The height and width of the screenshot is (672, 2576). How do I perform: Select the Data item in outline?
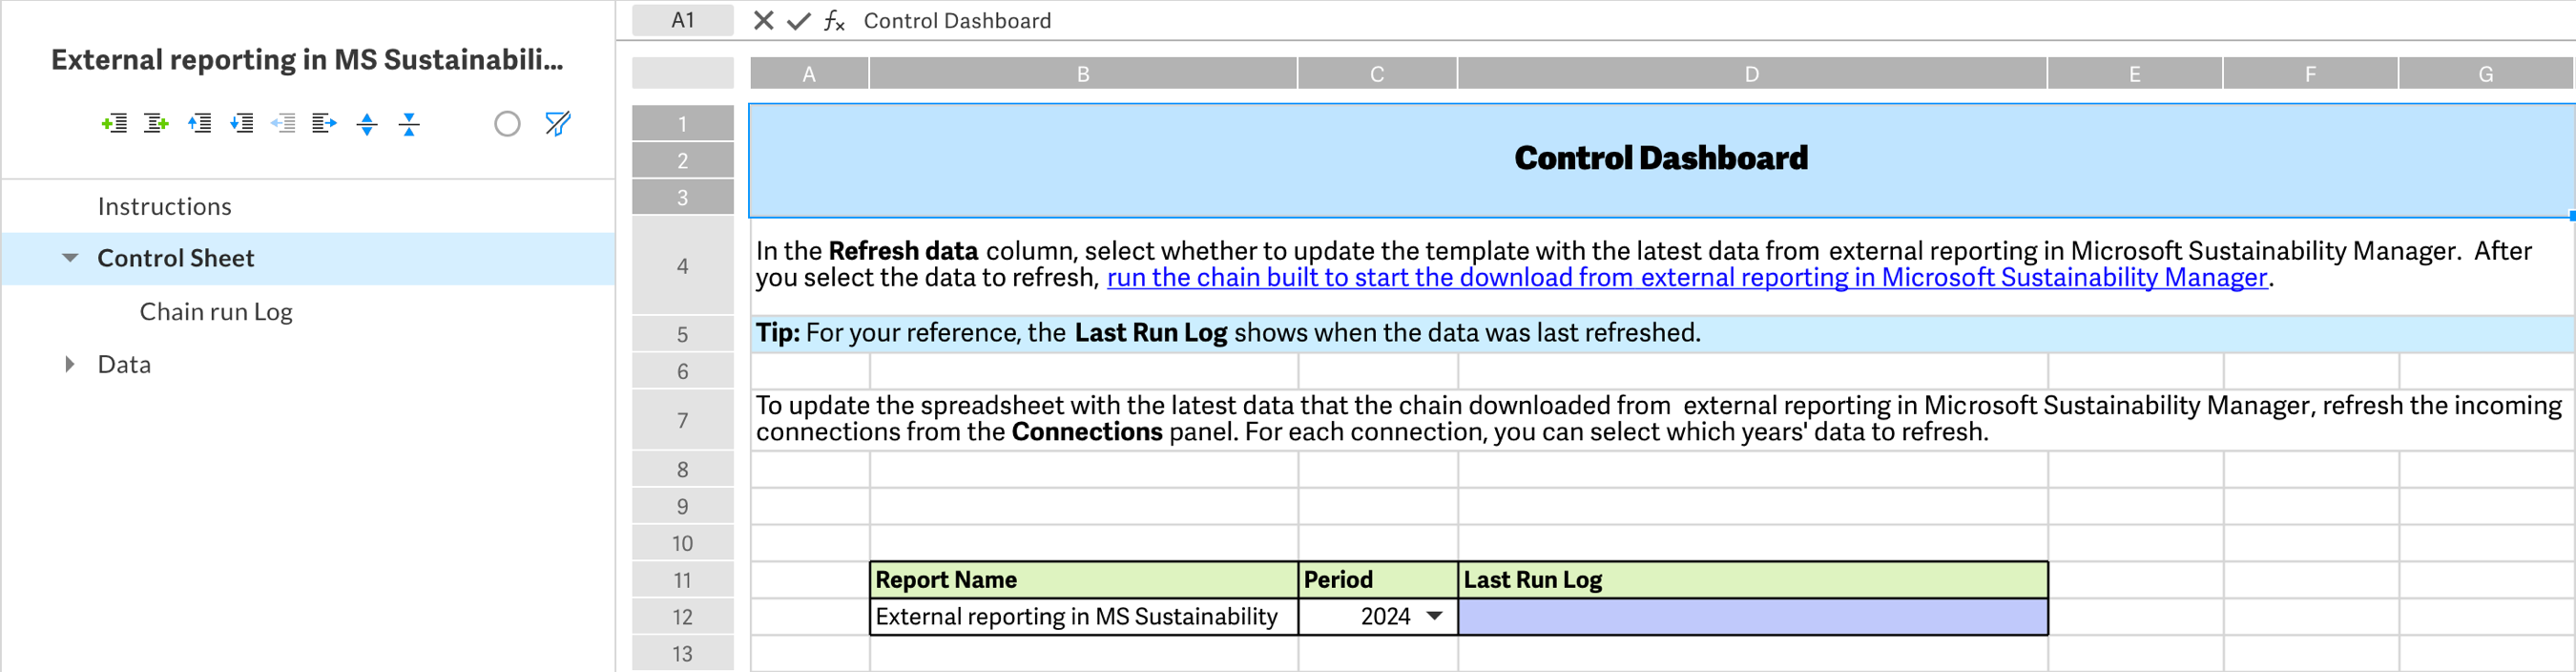click(x=124, y=365)
